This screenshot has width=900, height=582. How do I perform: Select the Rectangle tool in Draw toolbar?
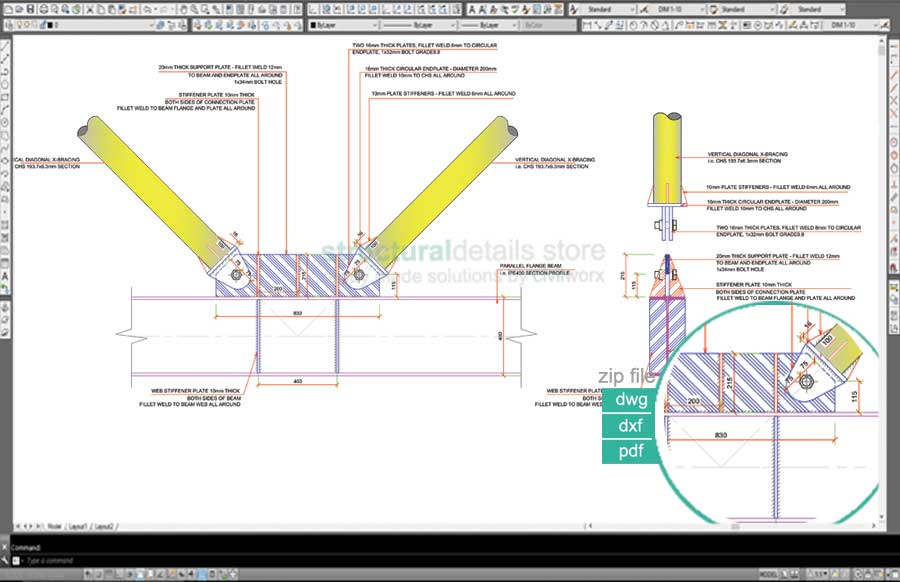click(5, 98)
